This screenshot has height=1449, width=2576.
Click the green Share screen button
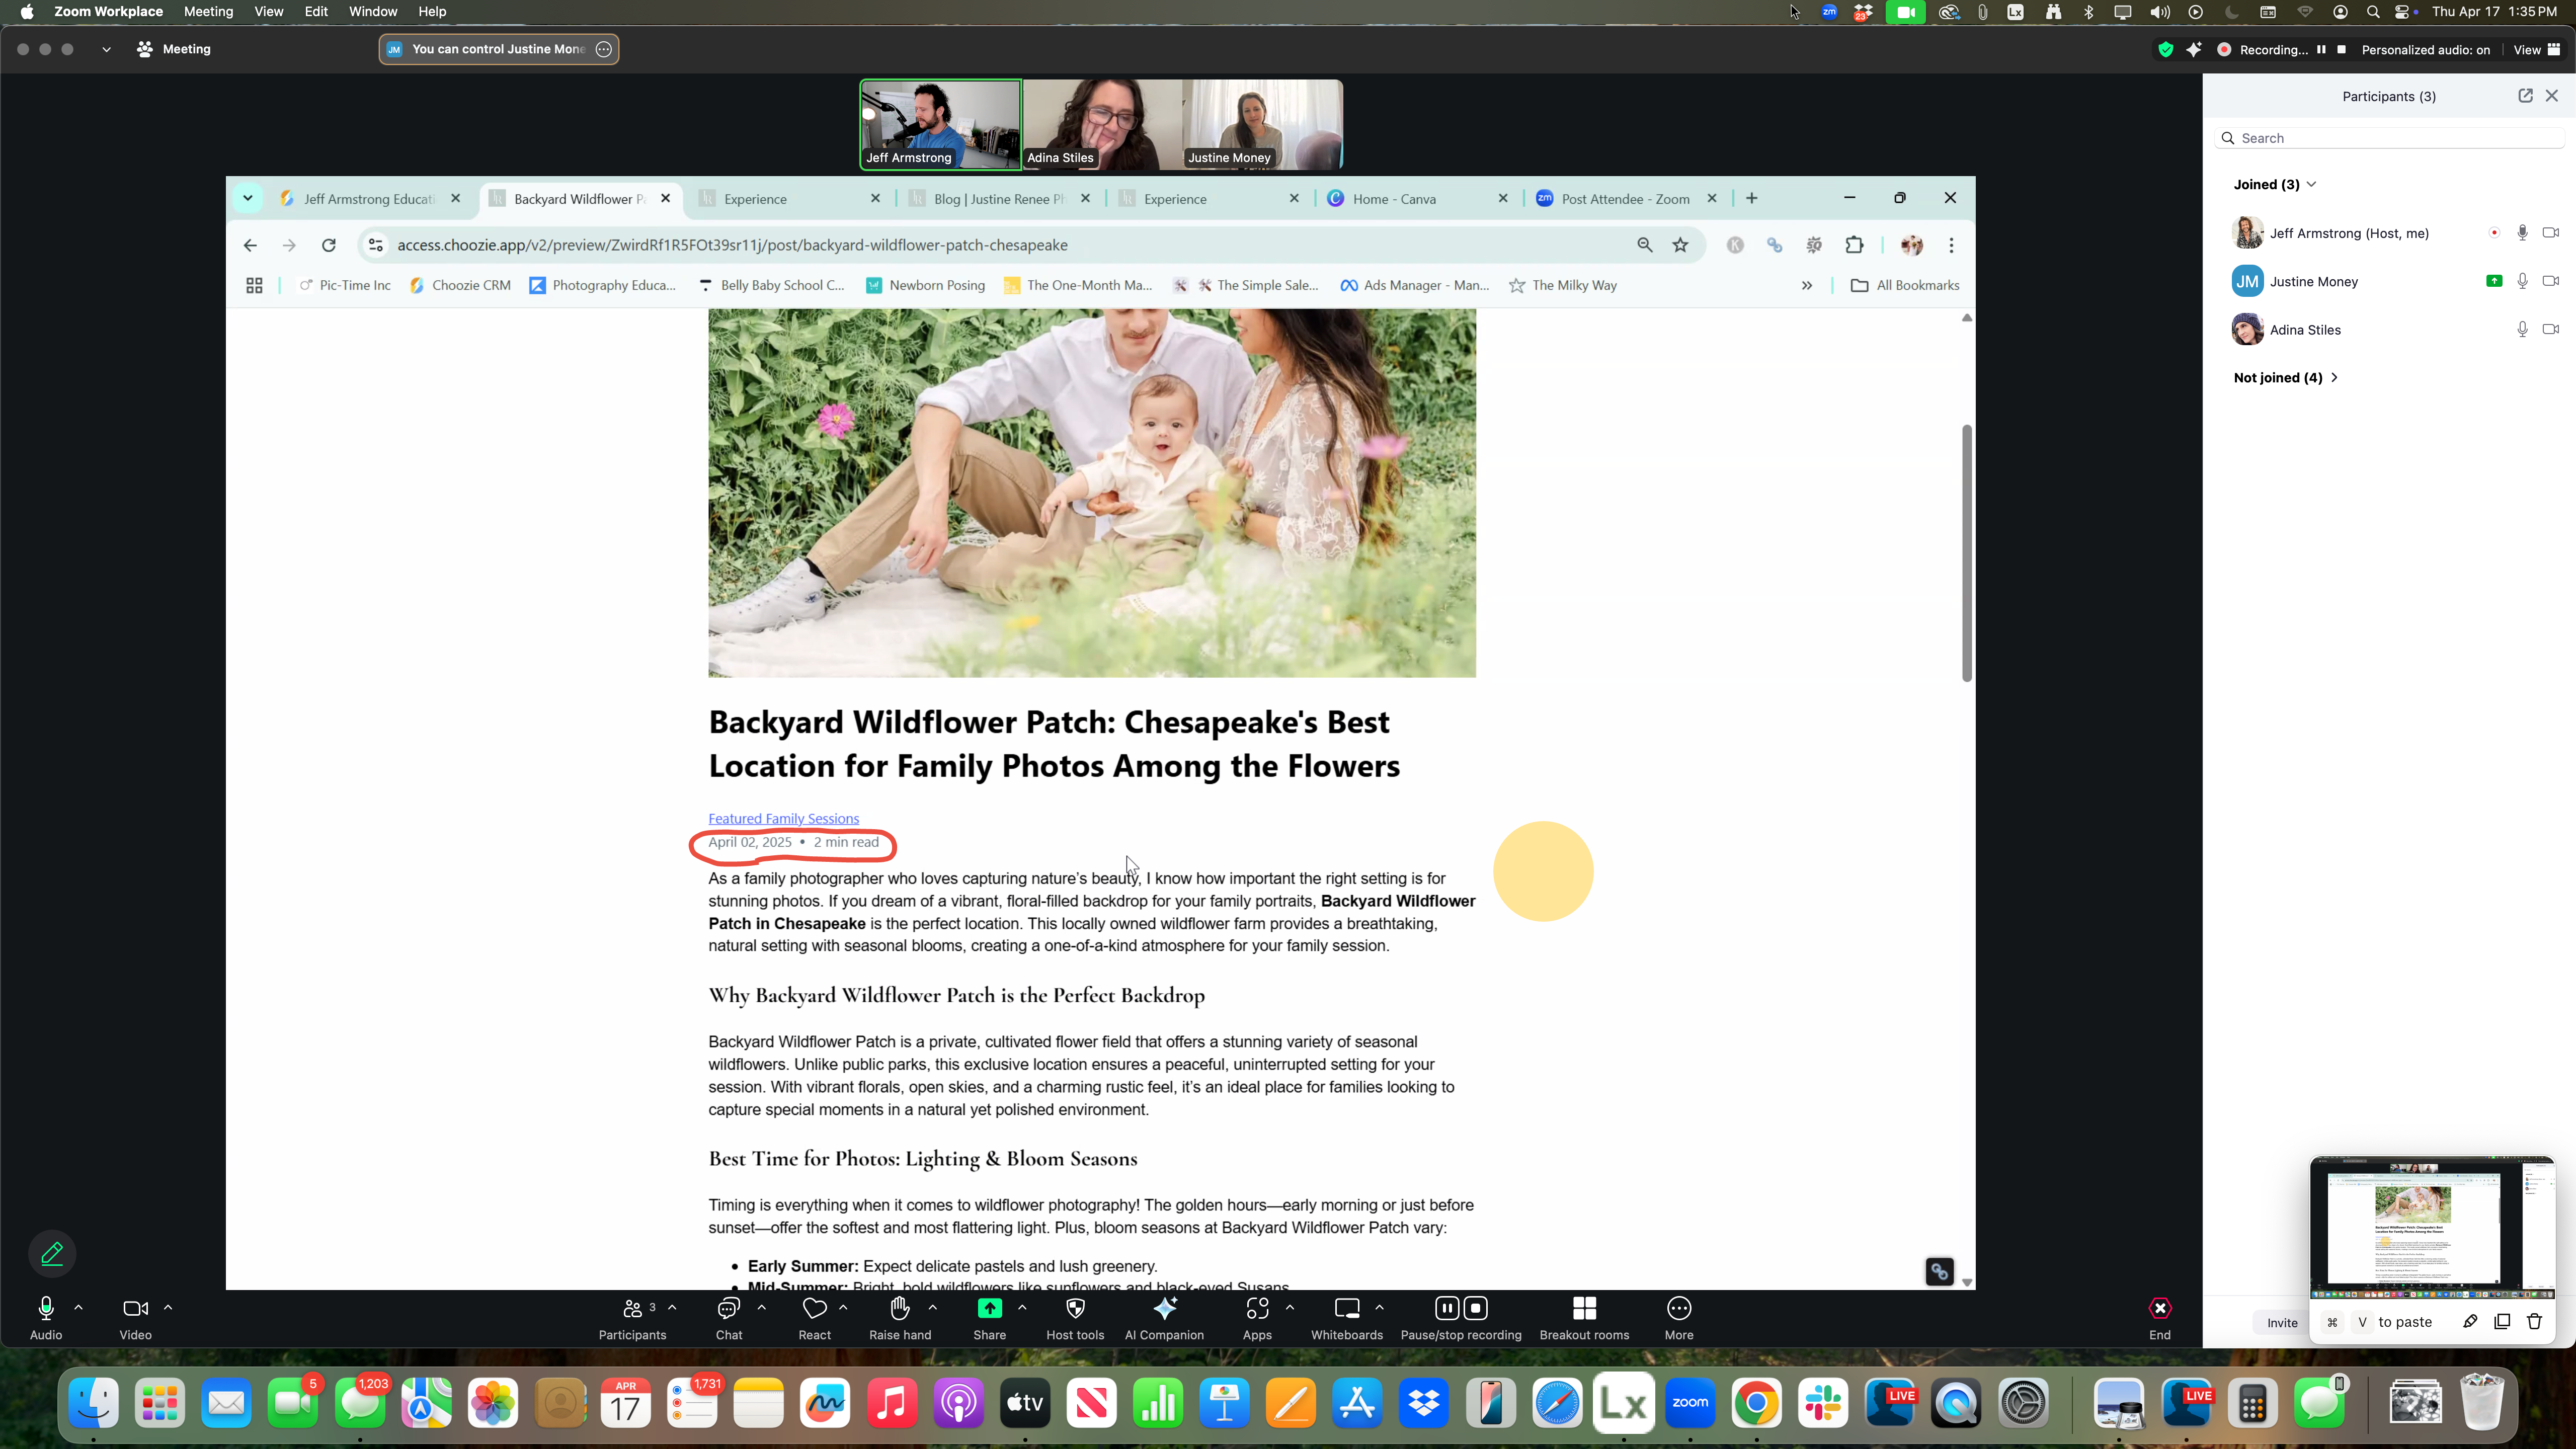989,1317
